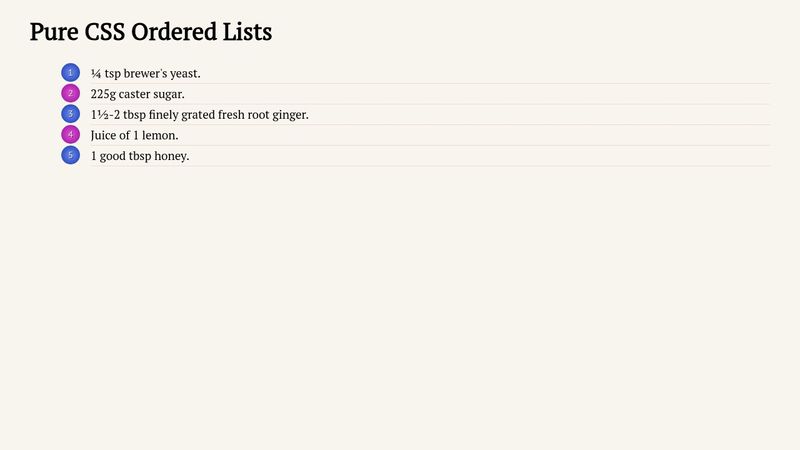Click the Pure CSS Ordered Lists heading

(x=151, y=32)
